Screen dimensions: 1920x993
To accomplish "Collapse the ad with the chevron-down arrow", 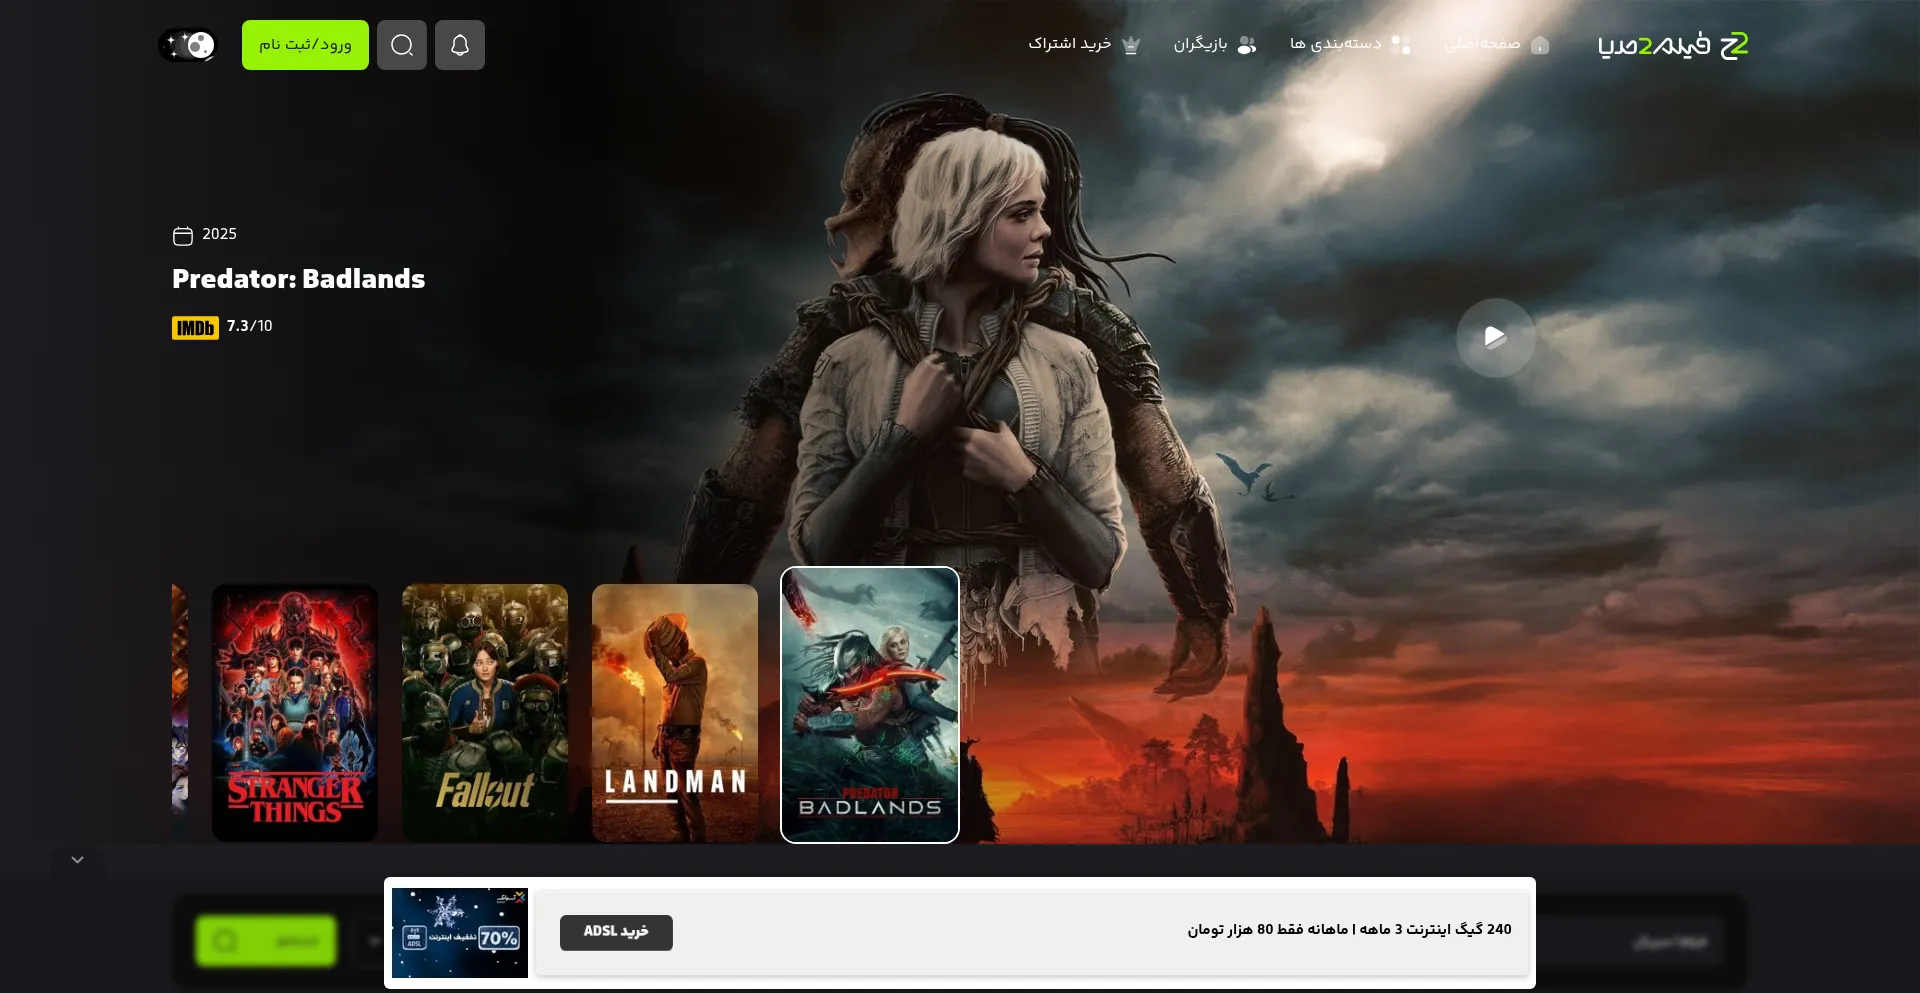I will (x=77, y=860).
